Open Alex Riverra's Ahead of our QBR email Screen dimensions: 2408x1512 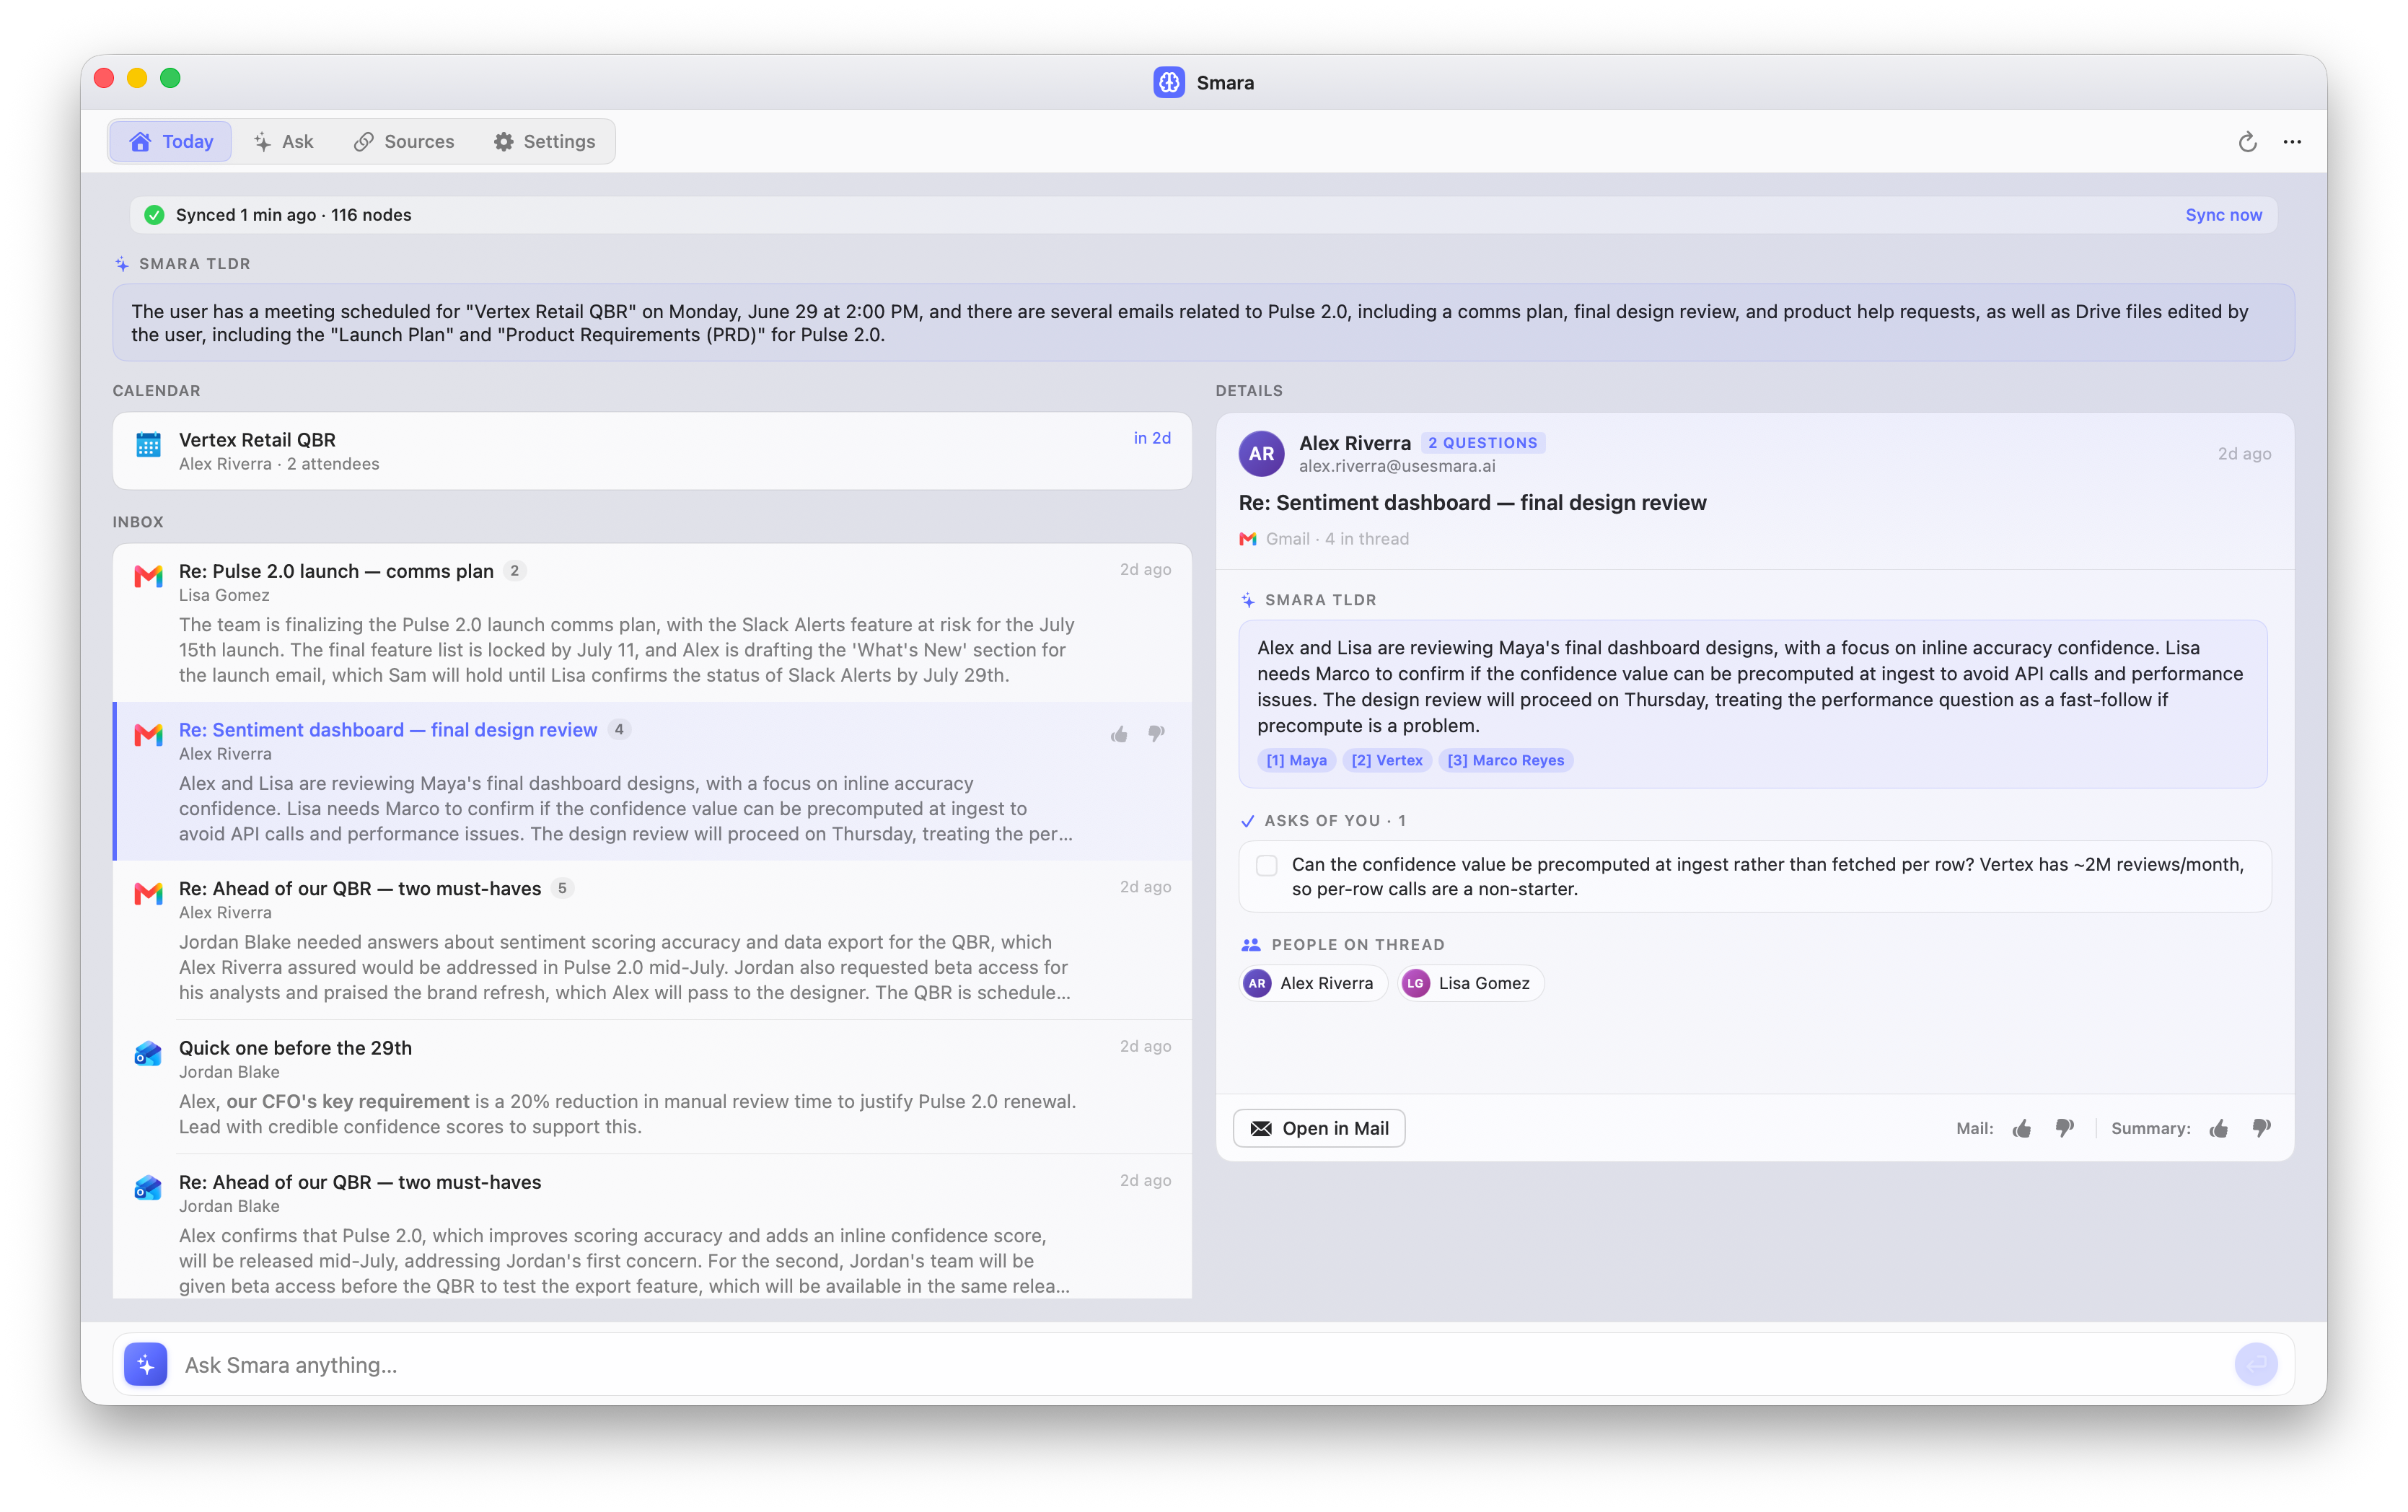pos(652,940)
